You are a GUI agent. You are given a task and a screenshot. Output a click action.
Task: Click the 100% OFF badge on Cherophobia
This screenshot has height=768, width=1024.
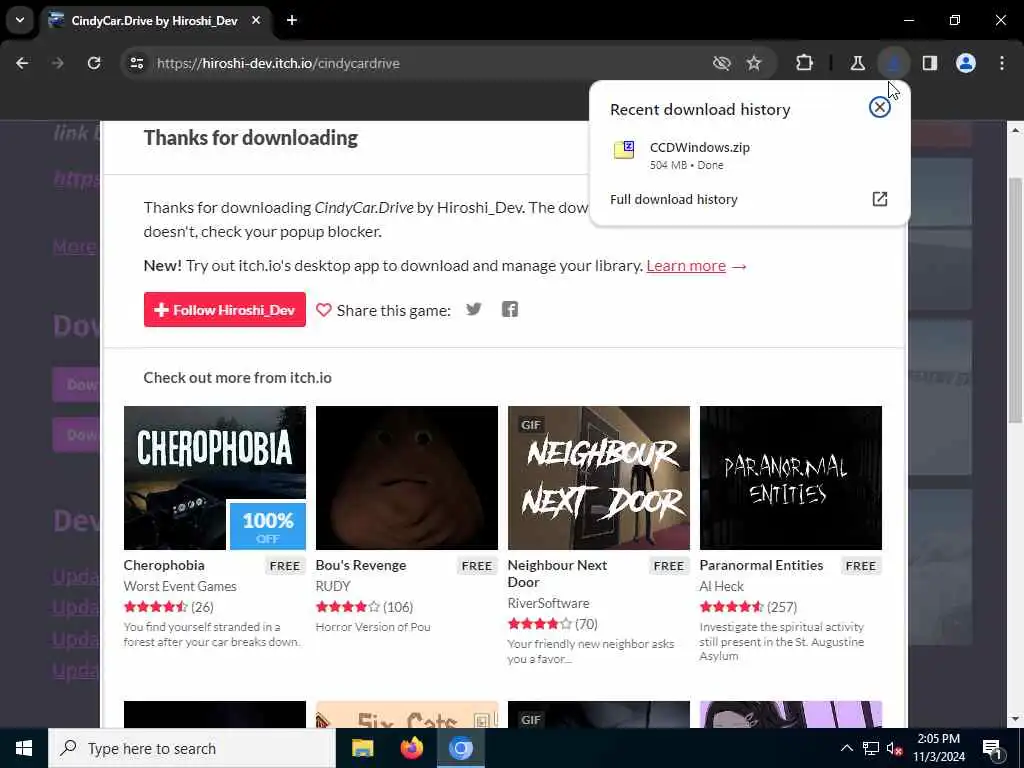tap(267, 526)
